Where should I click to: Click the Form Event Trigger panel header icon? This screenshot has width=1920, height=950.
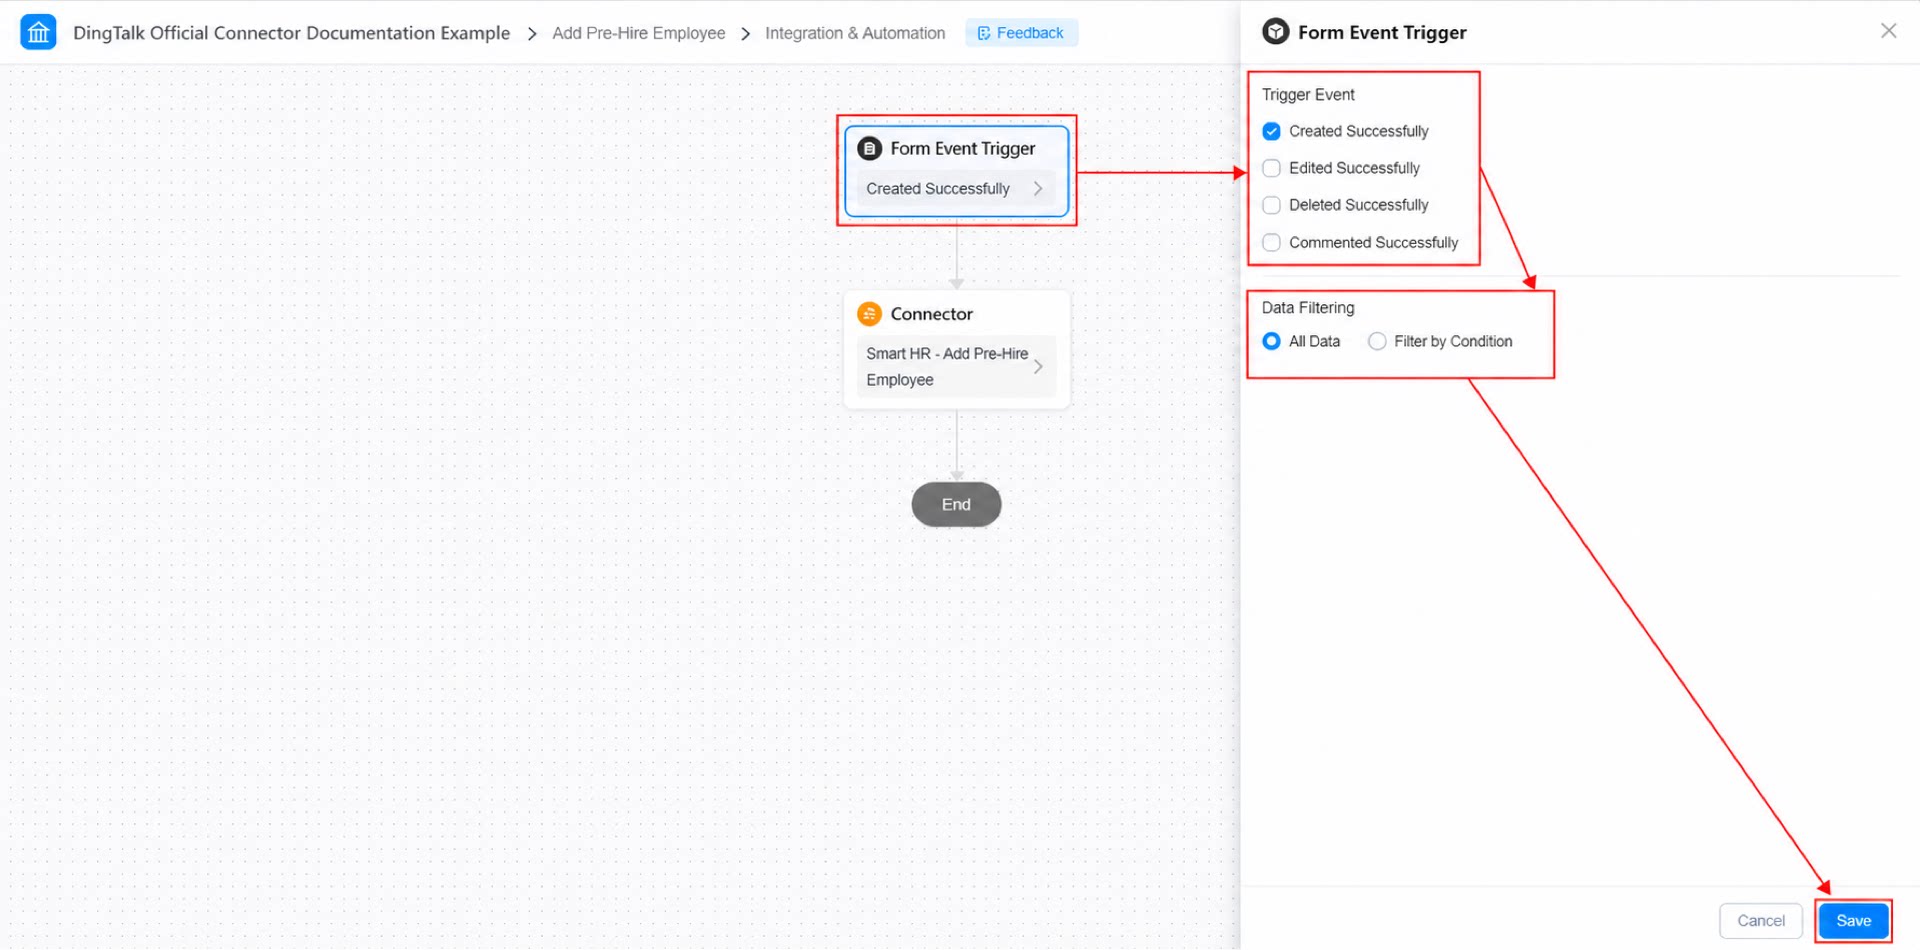tap(1276, 32)
